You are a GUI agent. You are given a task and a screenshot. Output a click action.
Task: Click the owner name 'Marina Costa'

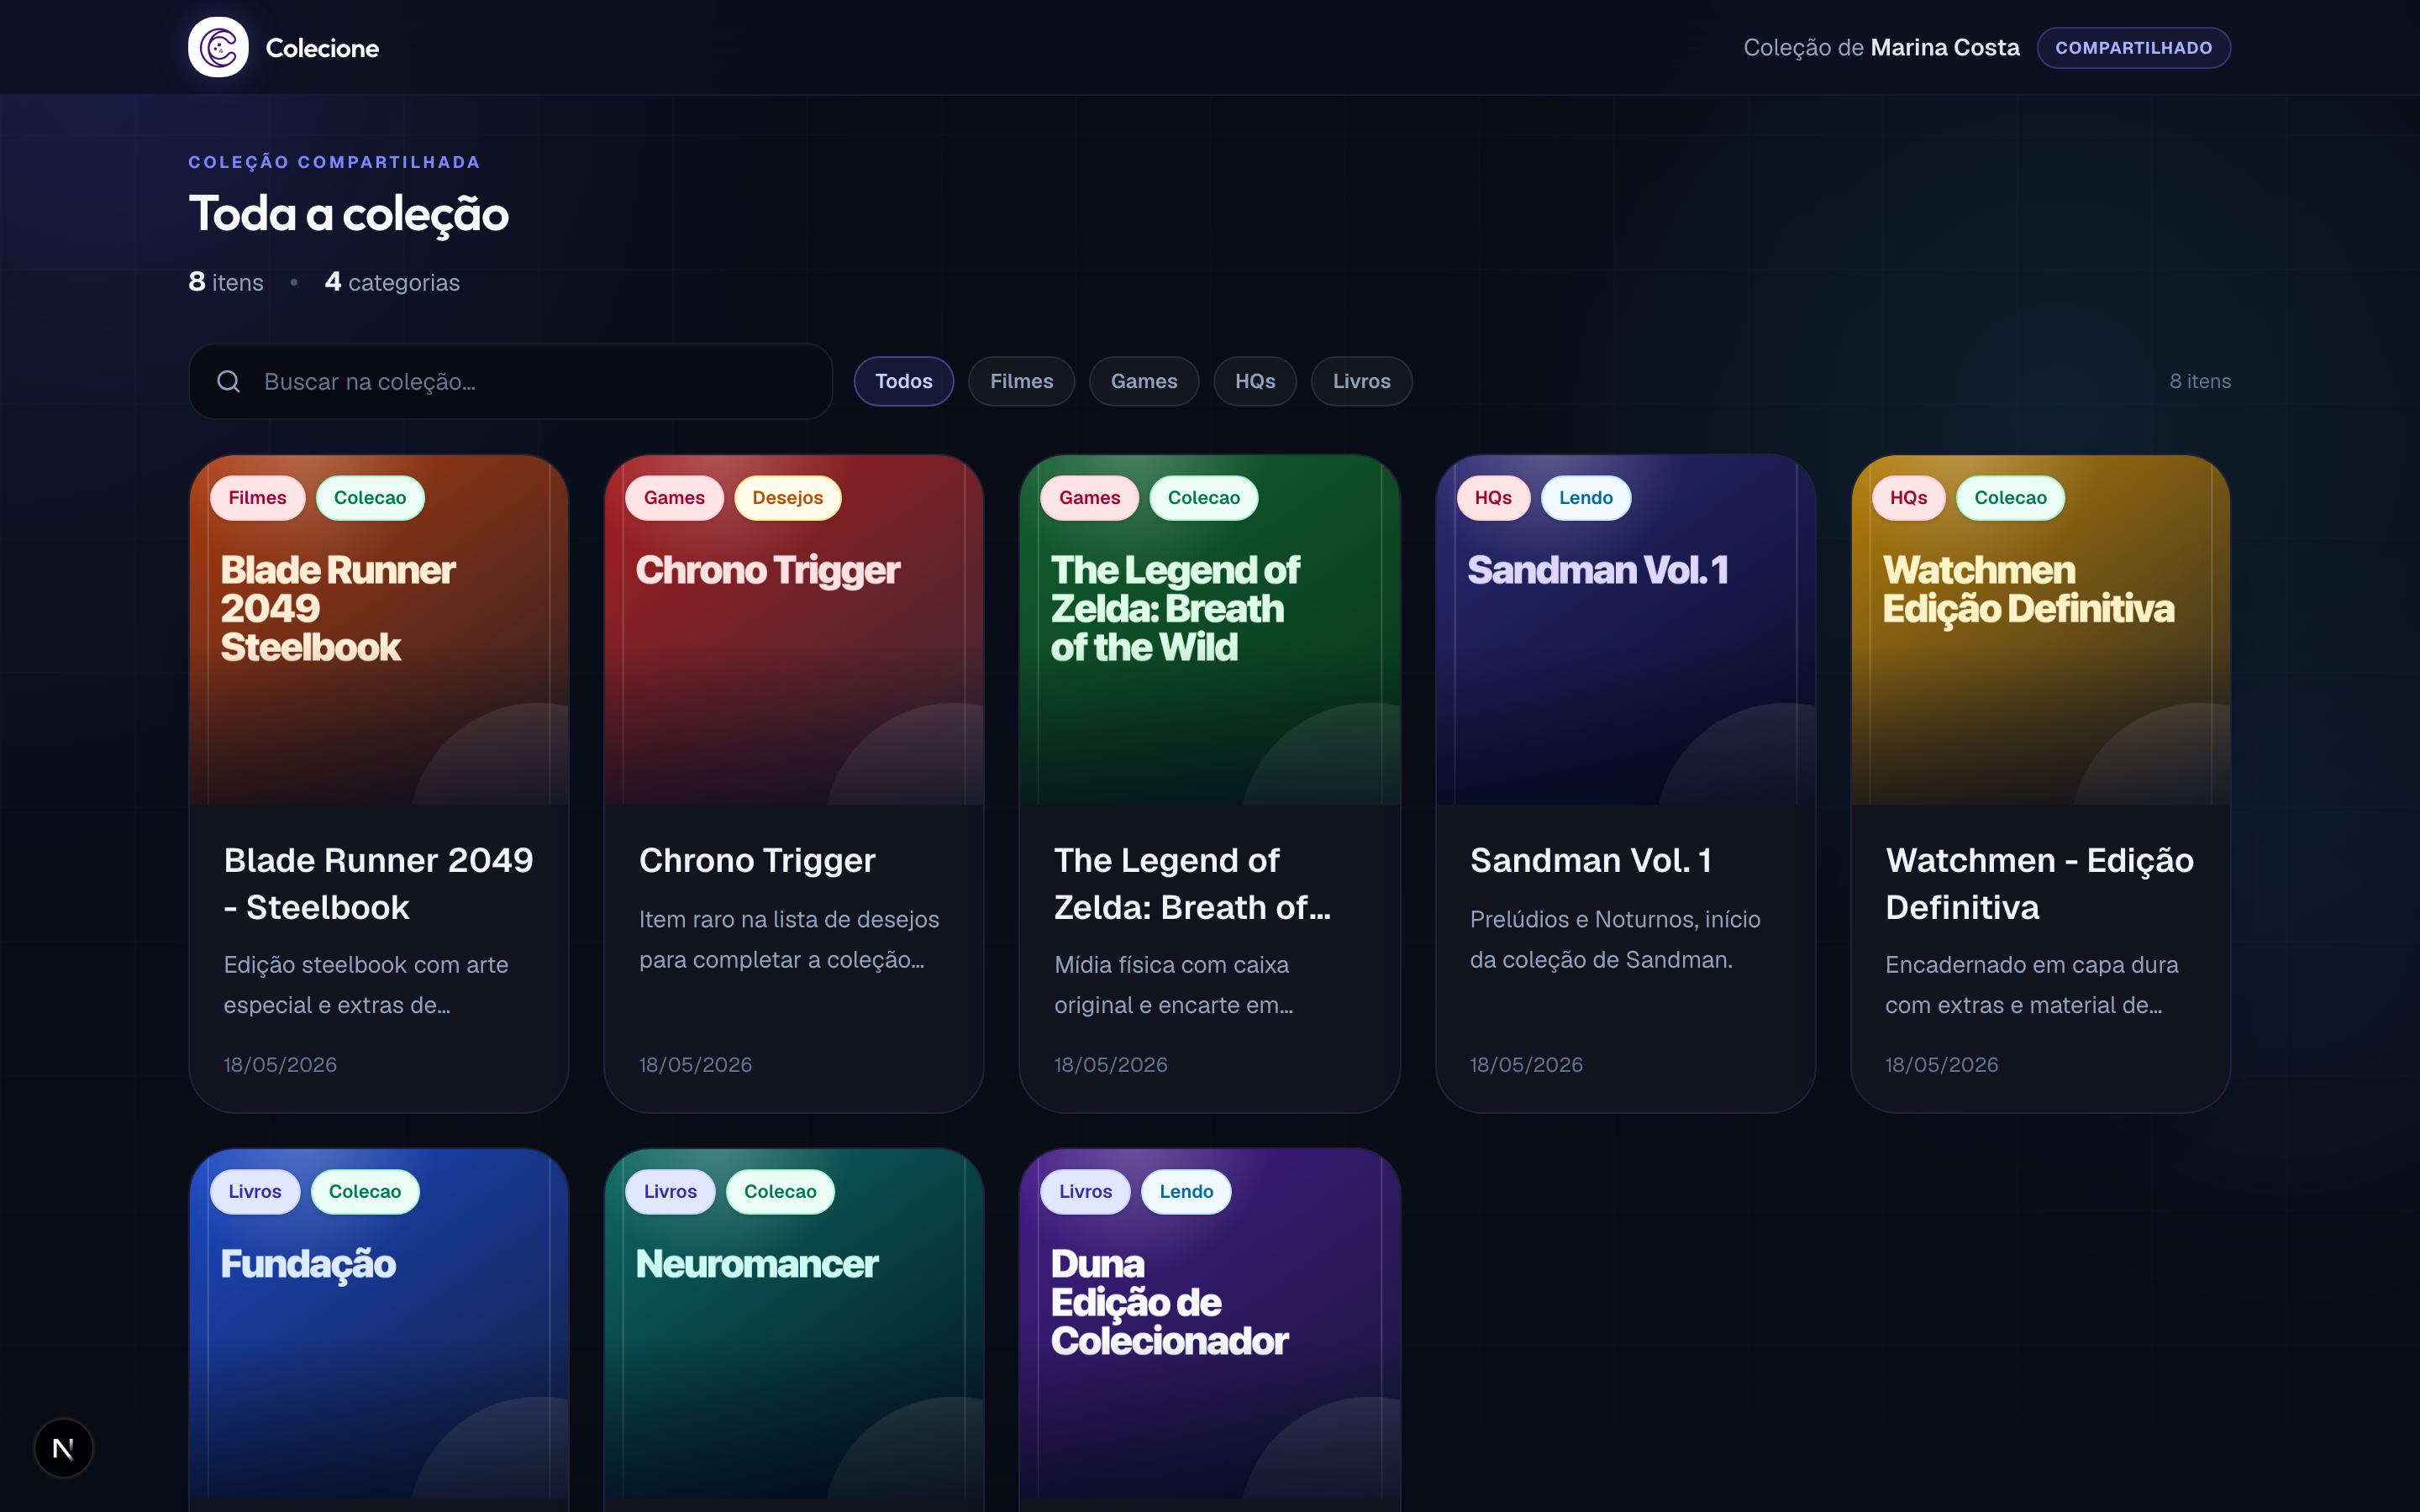coord(1944,48)
